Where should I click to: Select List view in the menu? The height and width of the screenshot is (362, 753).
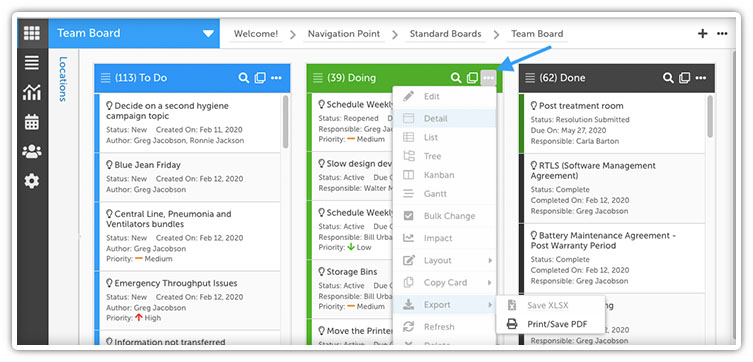click(444, 137)
